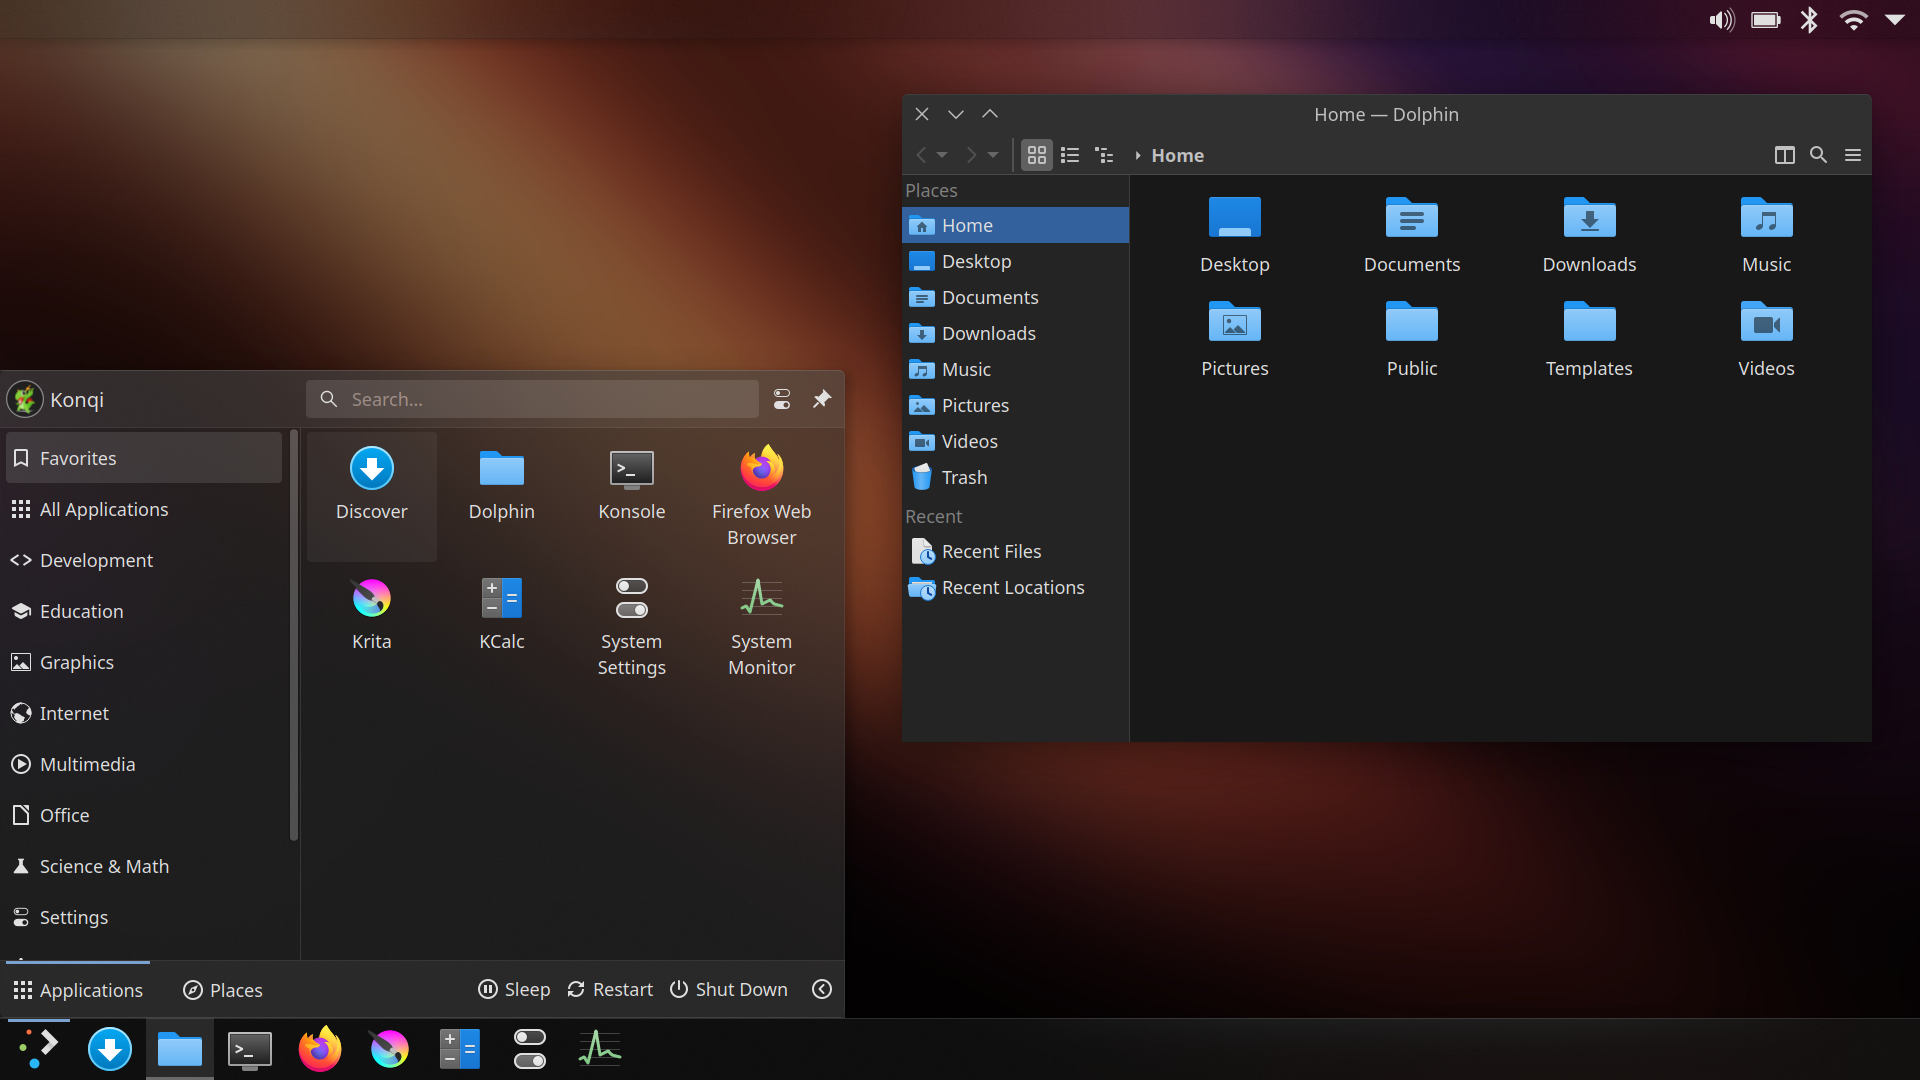Screen dimensions: 1920x1080
Task: Open the Public folder in Dolphin
Action: pos(1412,339)
